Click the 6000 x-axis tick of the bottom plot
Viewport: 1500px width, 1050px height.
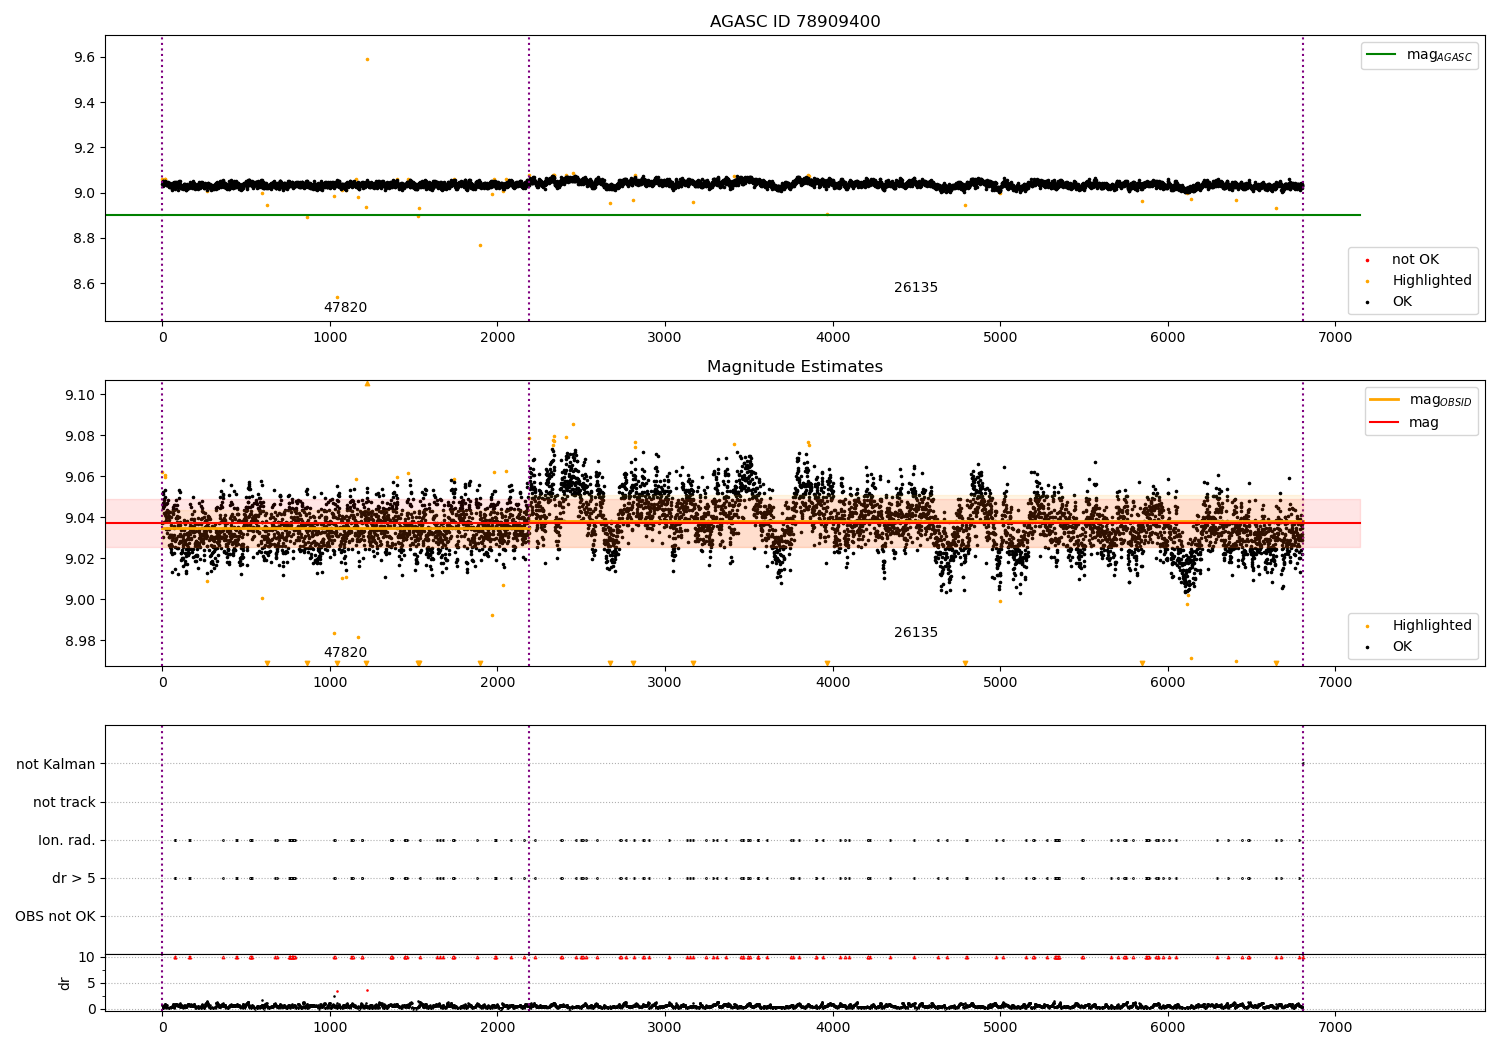1167,1027
